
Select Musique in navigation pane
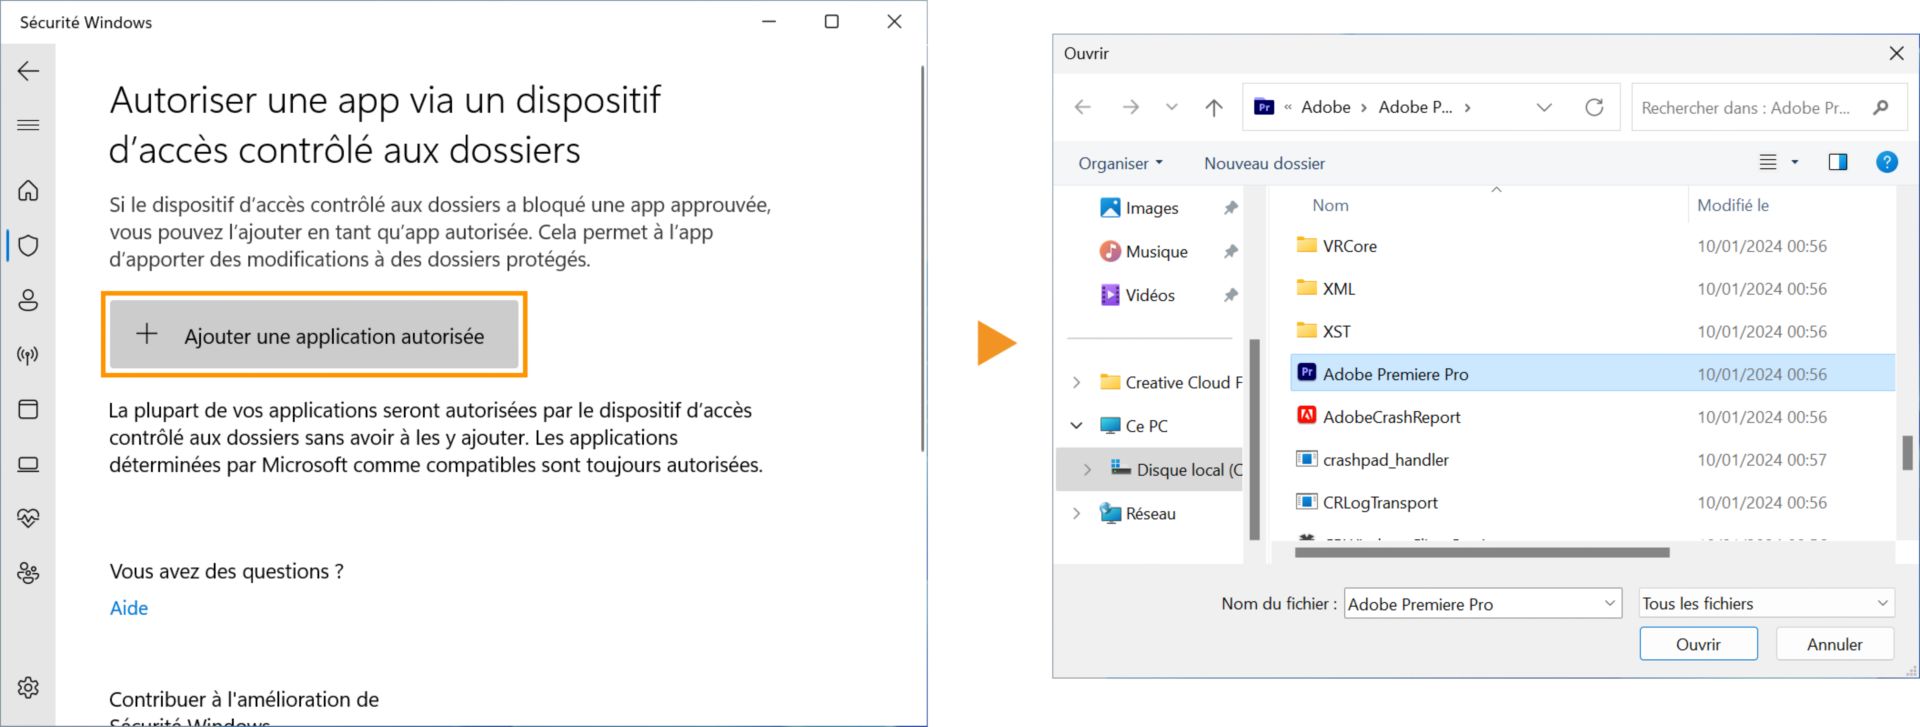1143,251
